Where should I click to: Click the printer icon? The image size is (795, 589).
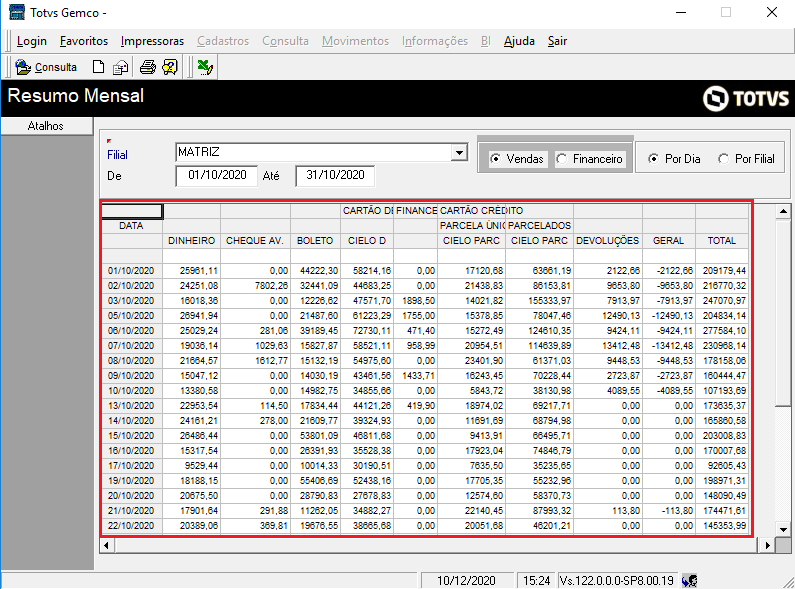[148, 67]
